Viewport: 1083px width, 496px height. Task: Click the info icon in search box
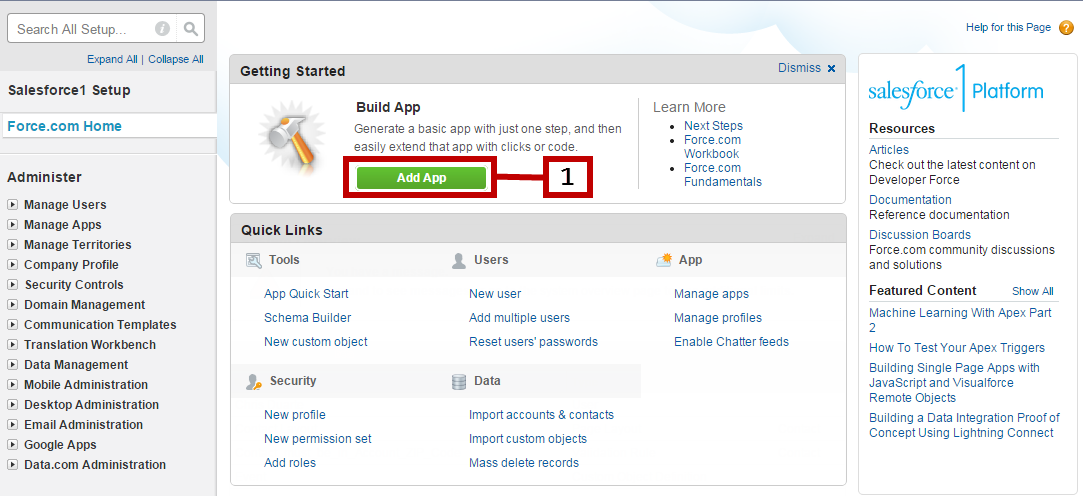(x=162, y=29)
